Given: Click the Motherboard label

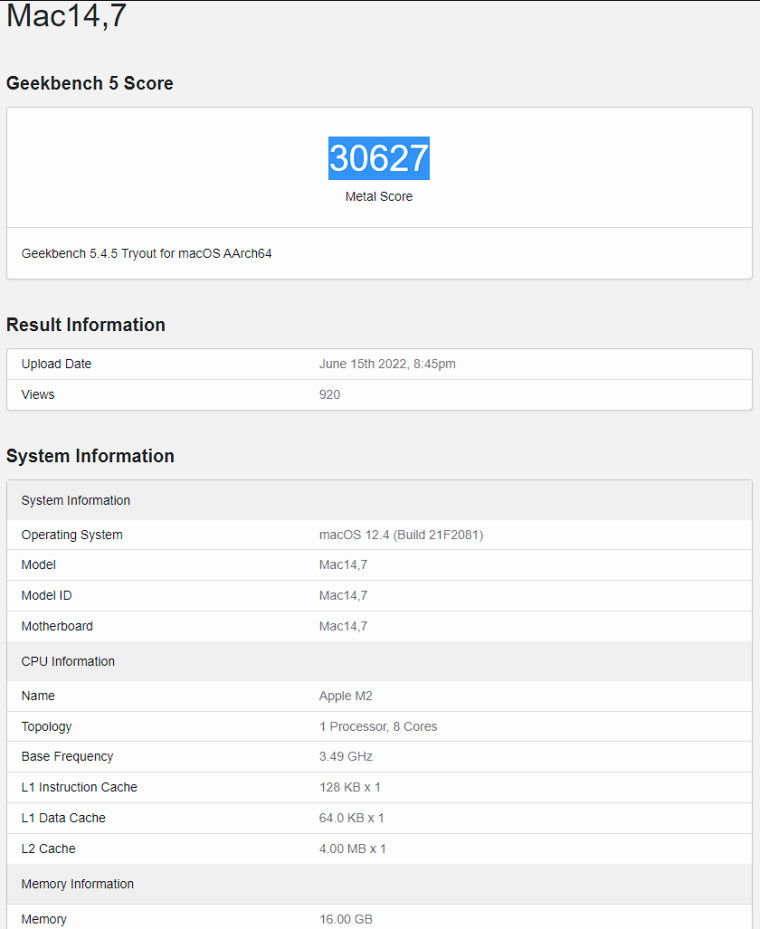Looking at the screenshot, I should tap(57, 626).
